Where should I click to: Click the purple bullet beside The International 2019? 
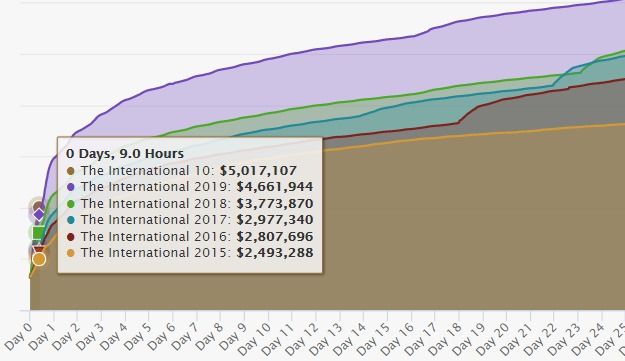click(x=71, y=187)
